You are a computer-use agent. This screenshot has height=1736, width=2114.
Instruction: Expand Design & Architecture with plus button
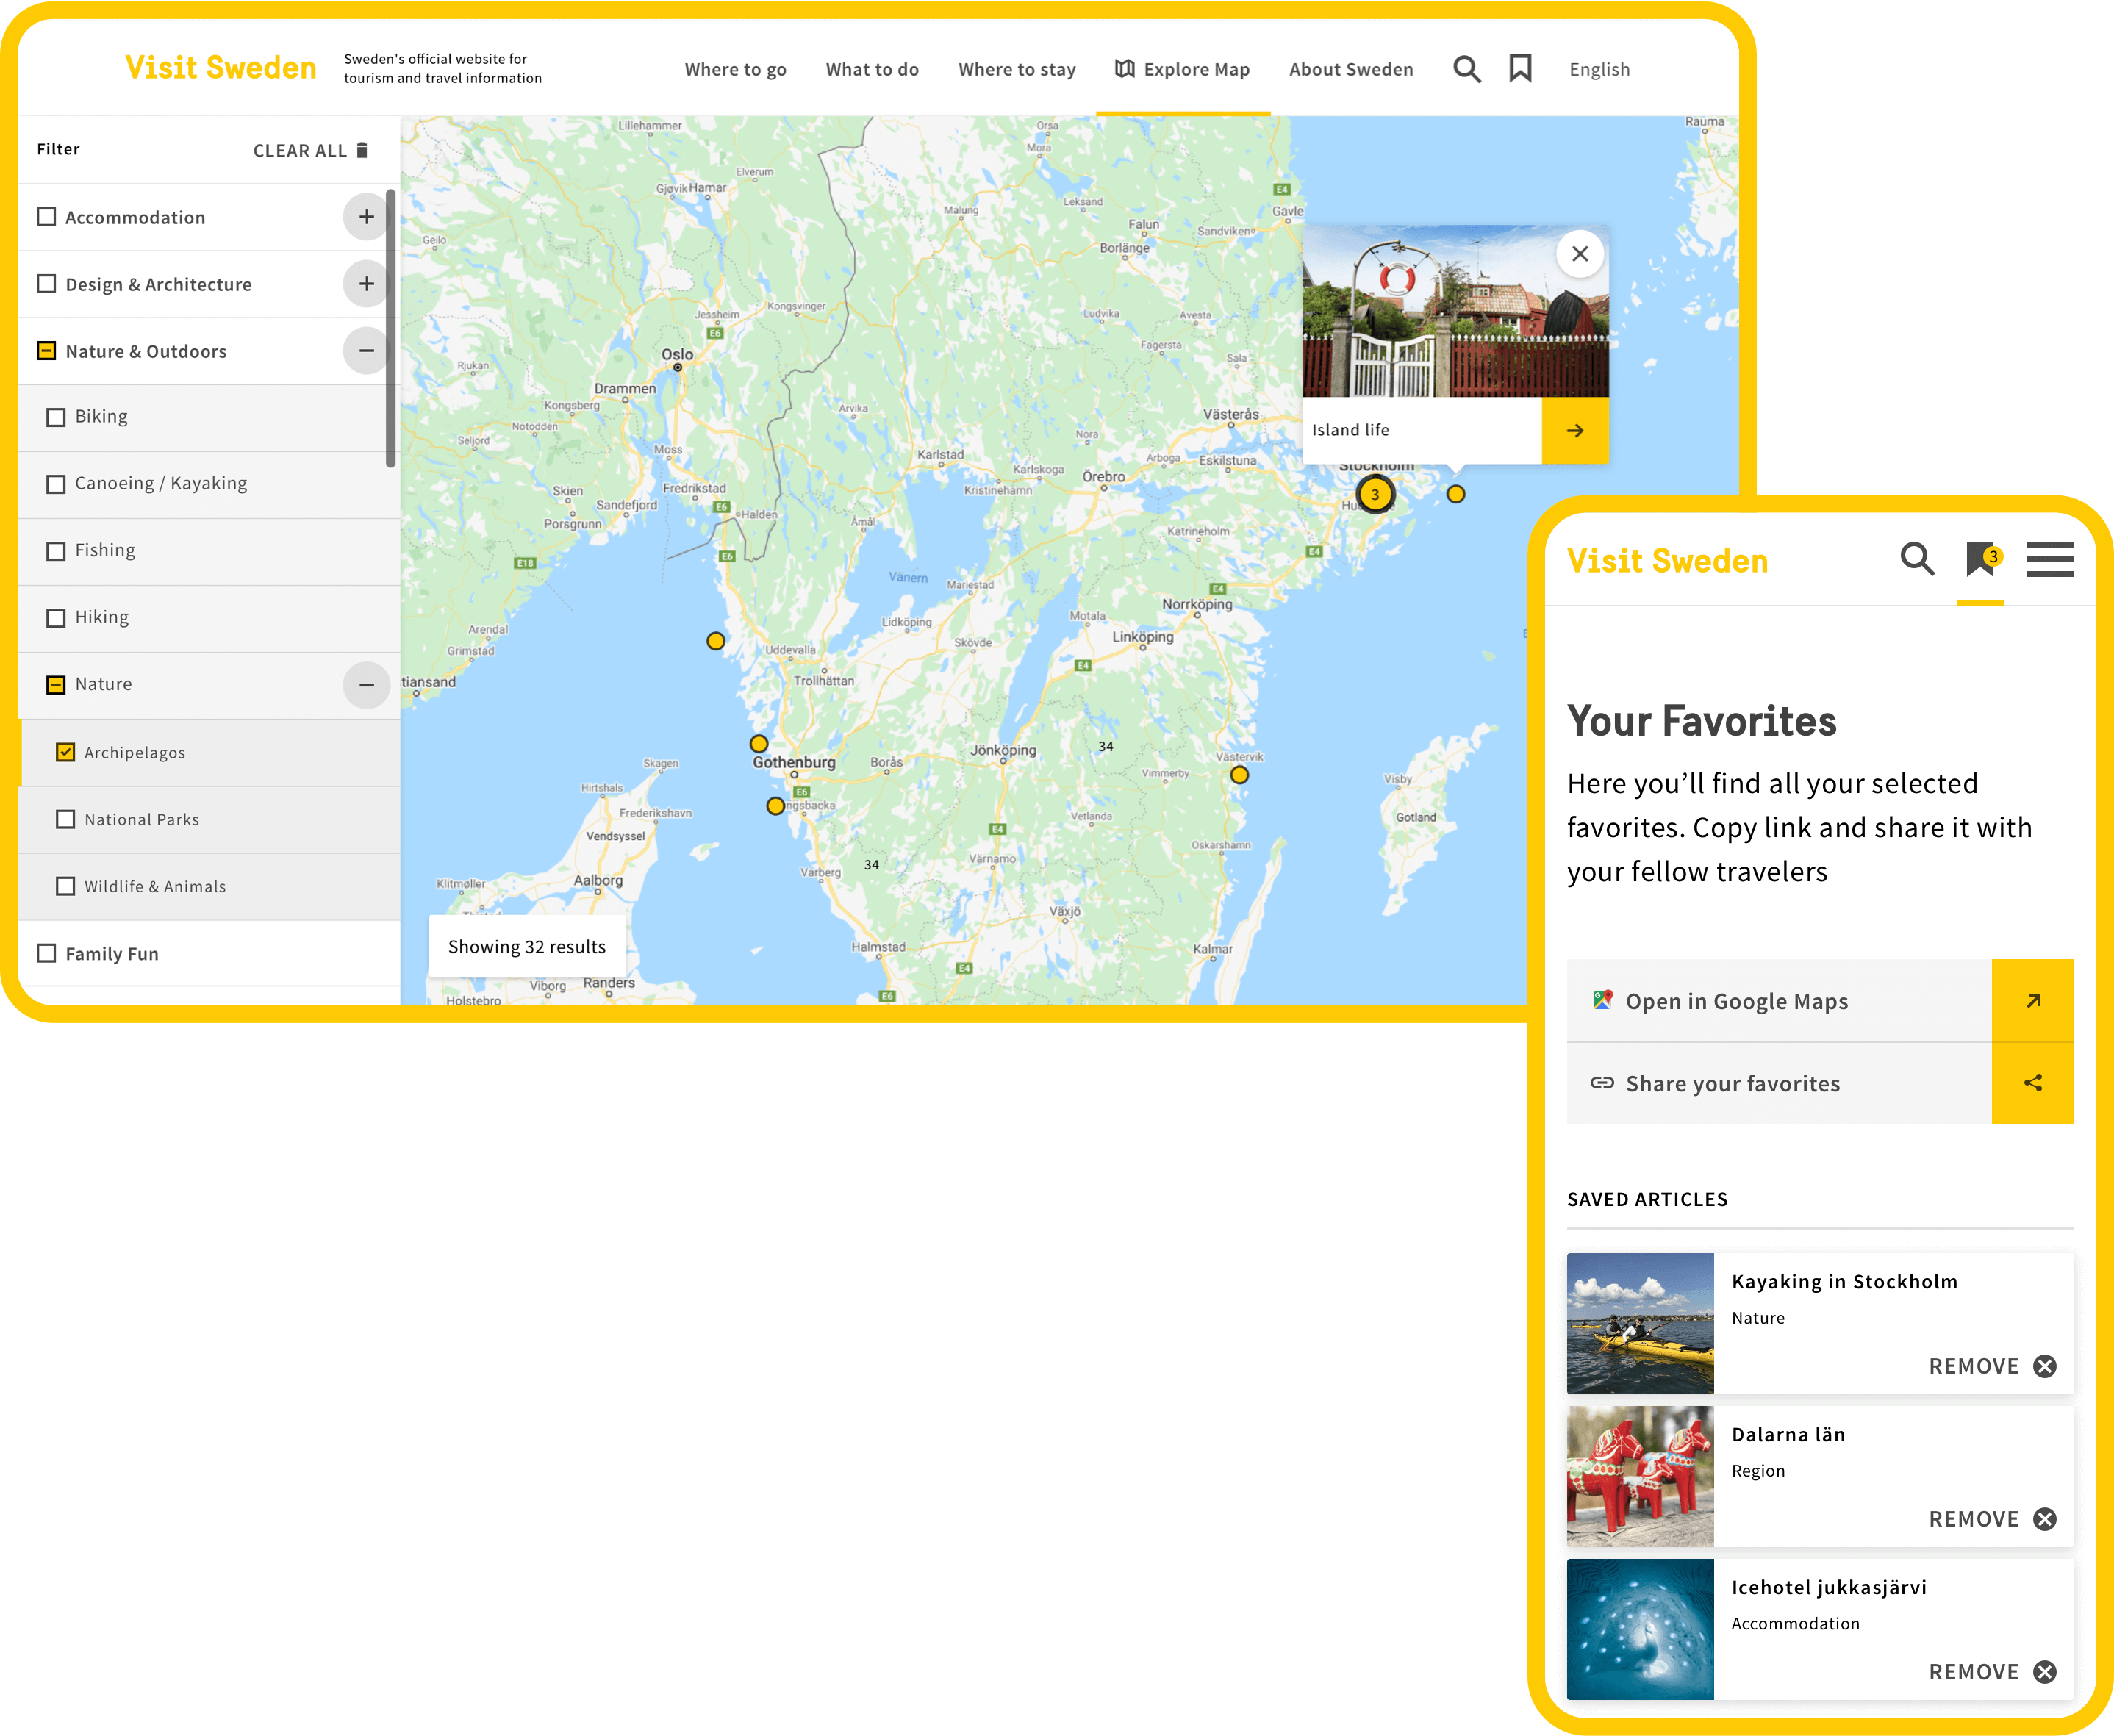point(366,284)
